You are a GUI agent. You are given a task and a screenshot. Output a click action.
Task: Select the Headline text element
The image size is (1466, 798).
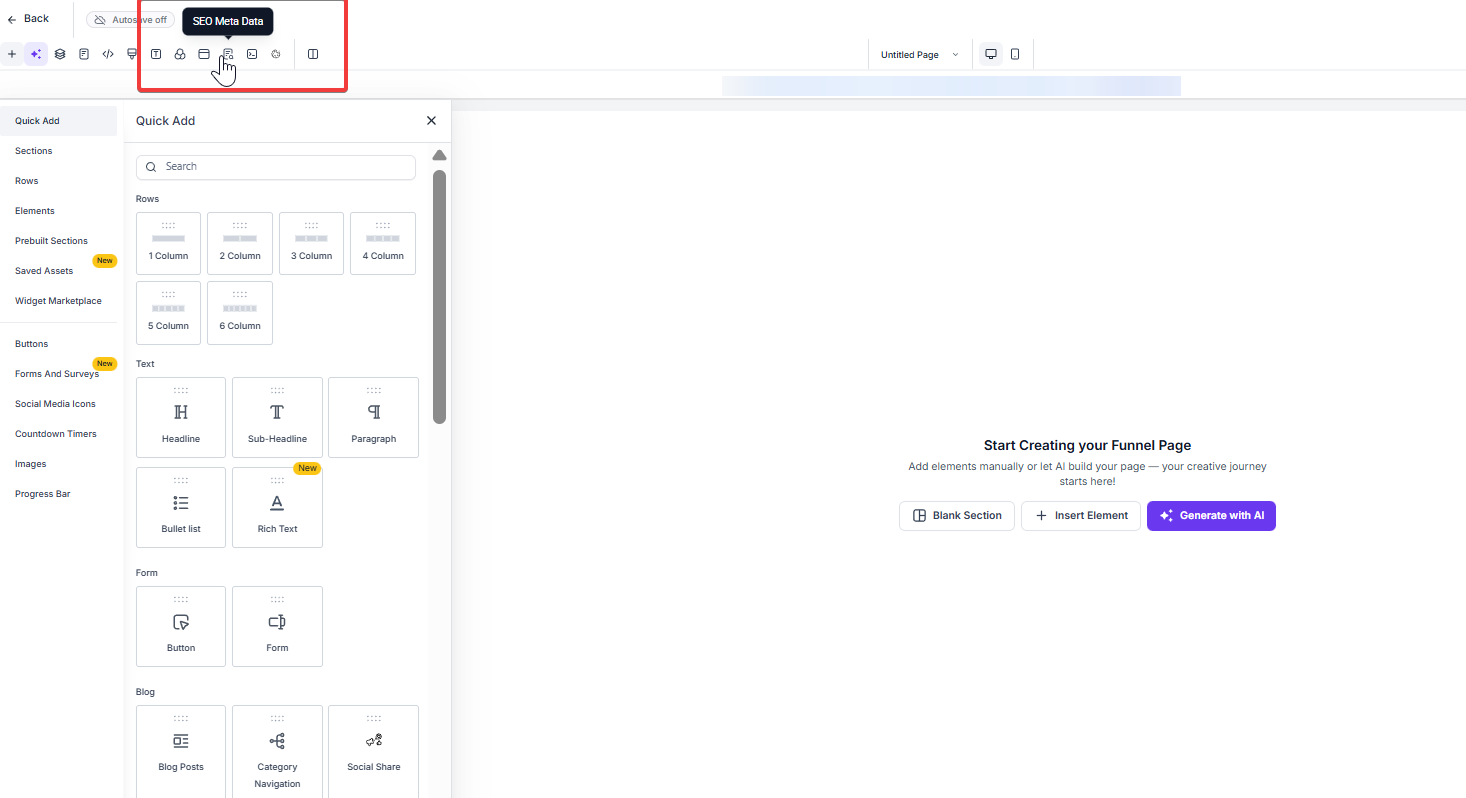click(x=181, y=417)
